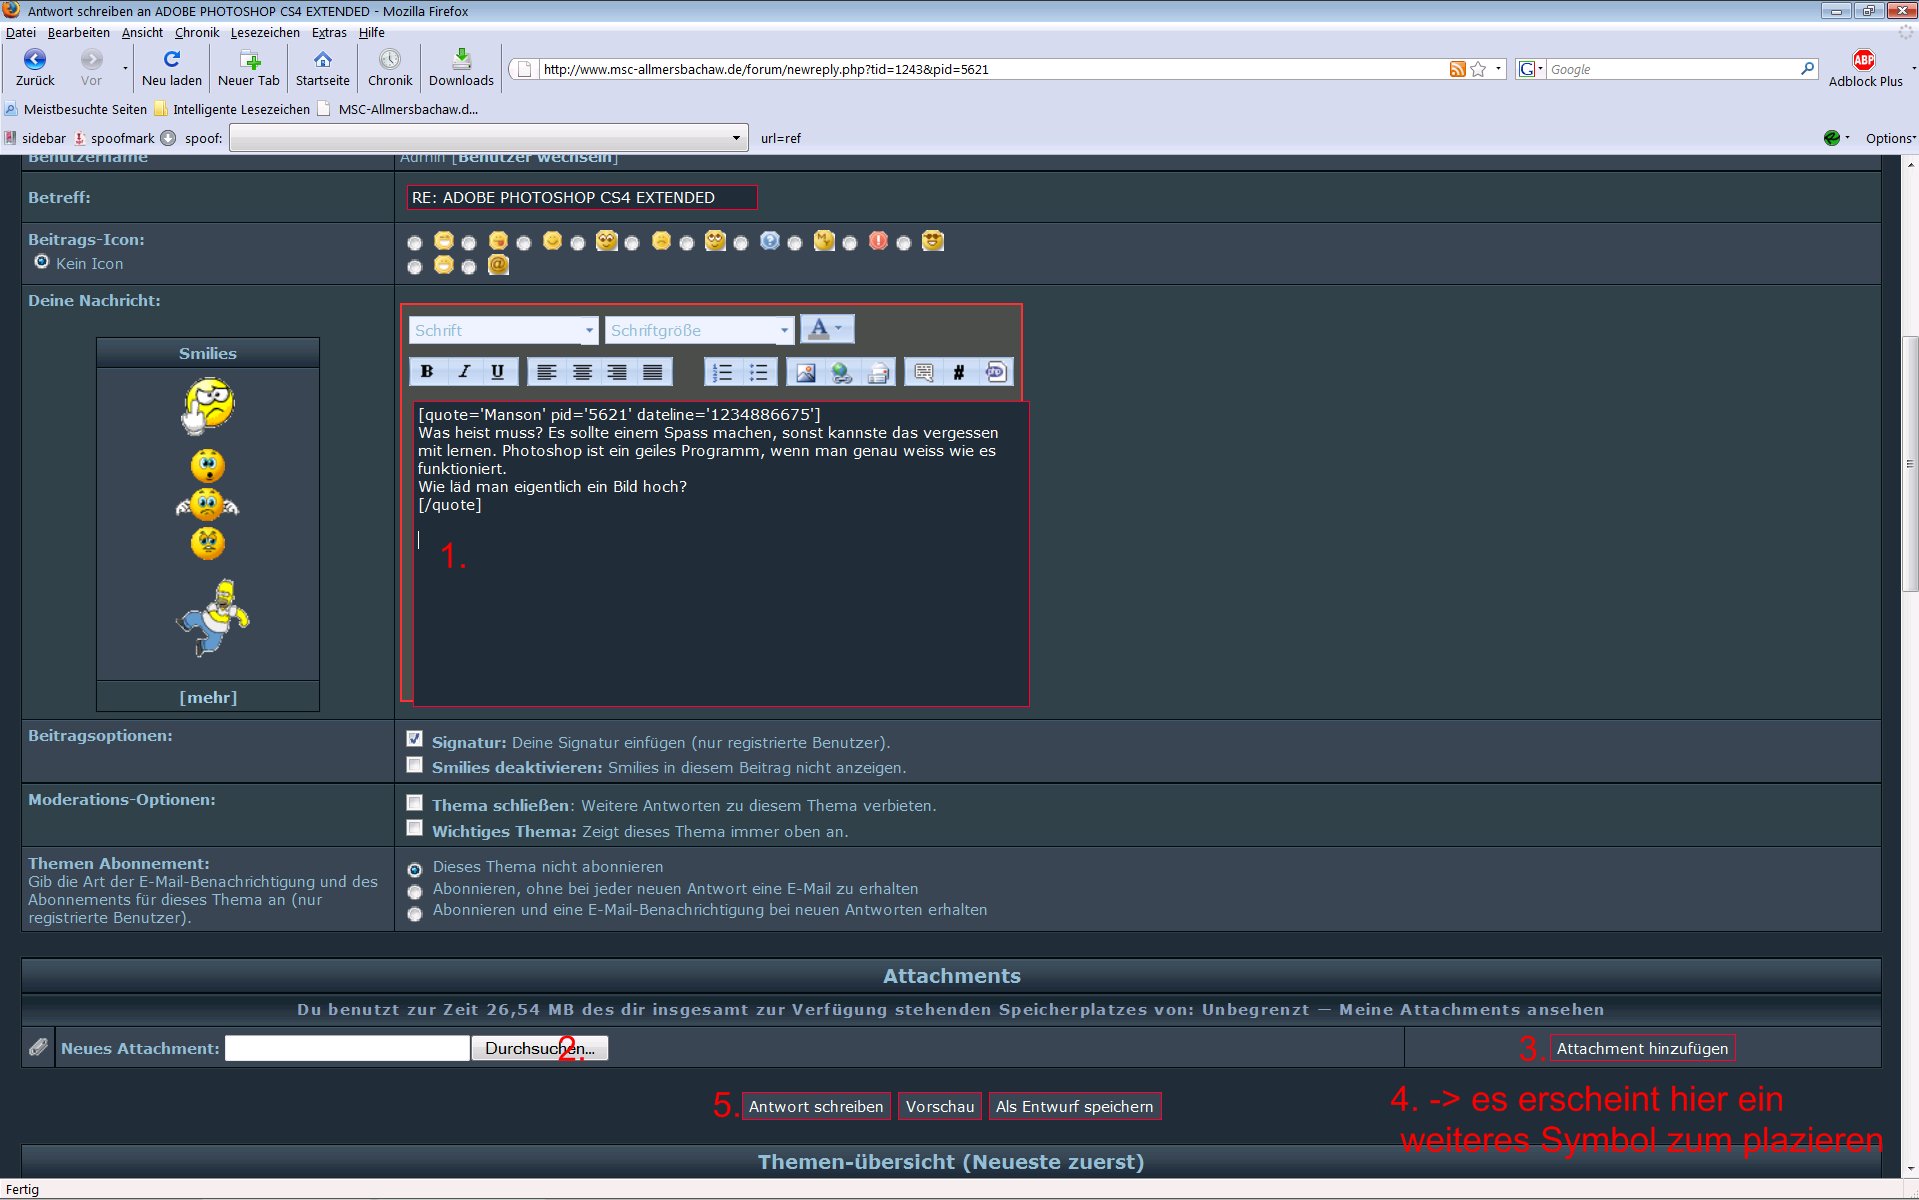Center-align the message text
This screenshot has width=1919, height=1200.
582,372
